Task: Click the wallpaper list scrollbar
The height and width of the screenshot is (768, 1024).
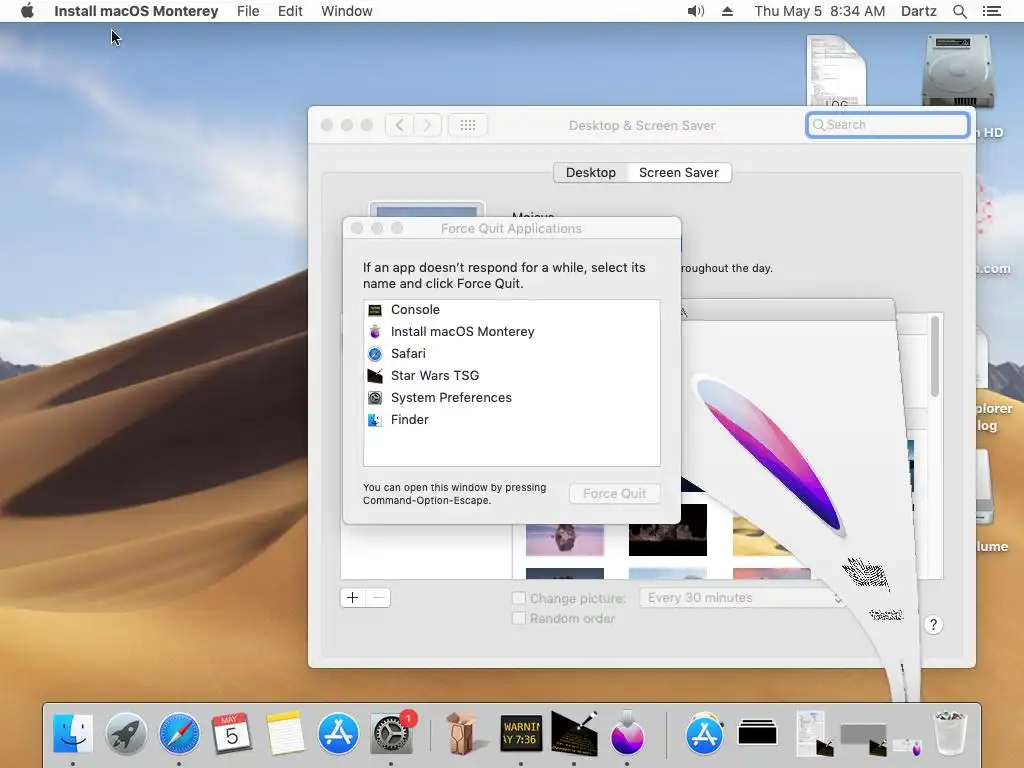Action: [x=935, y=357]
